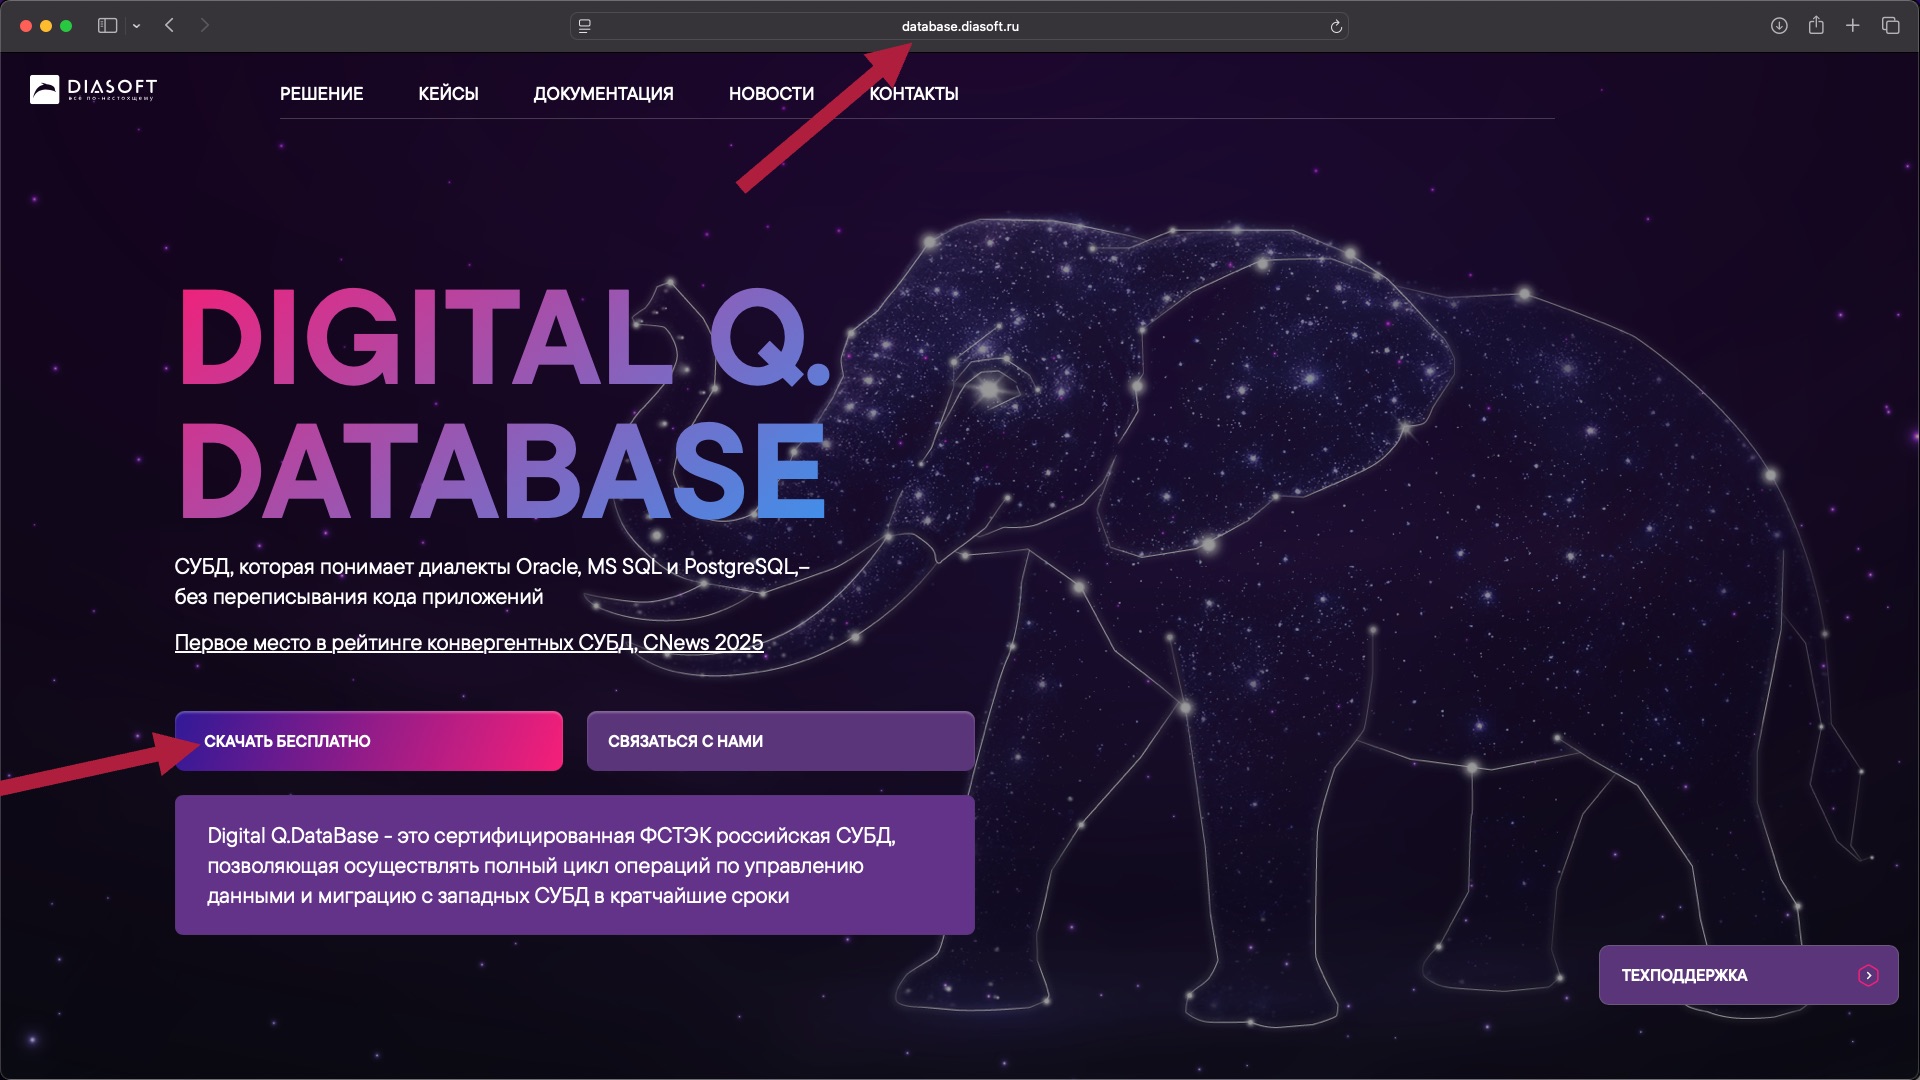Open the КЕЙСЫ section

pyautogui.click(x=448, y=94)
